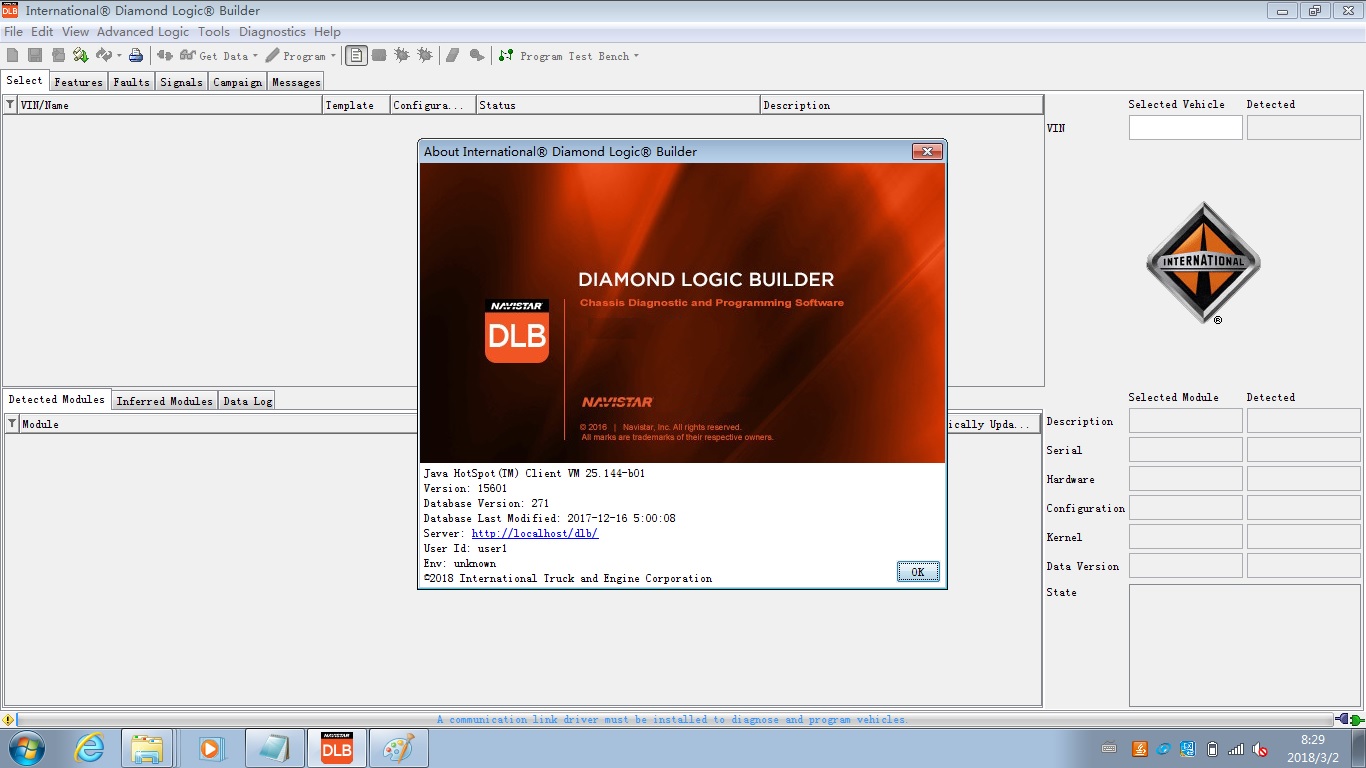The height and width of the screenshot is (768, 1366).
Task: Expand the Program Test Bench dropdown arrow
Action: [636, 56]
